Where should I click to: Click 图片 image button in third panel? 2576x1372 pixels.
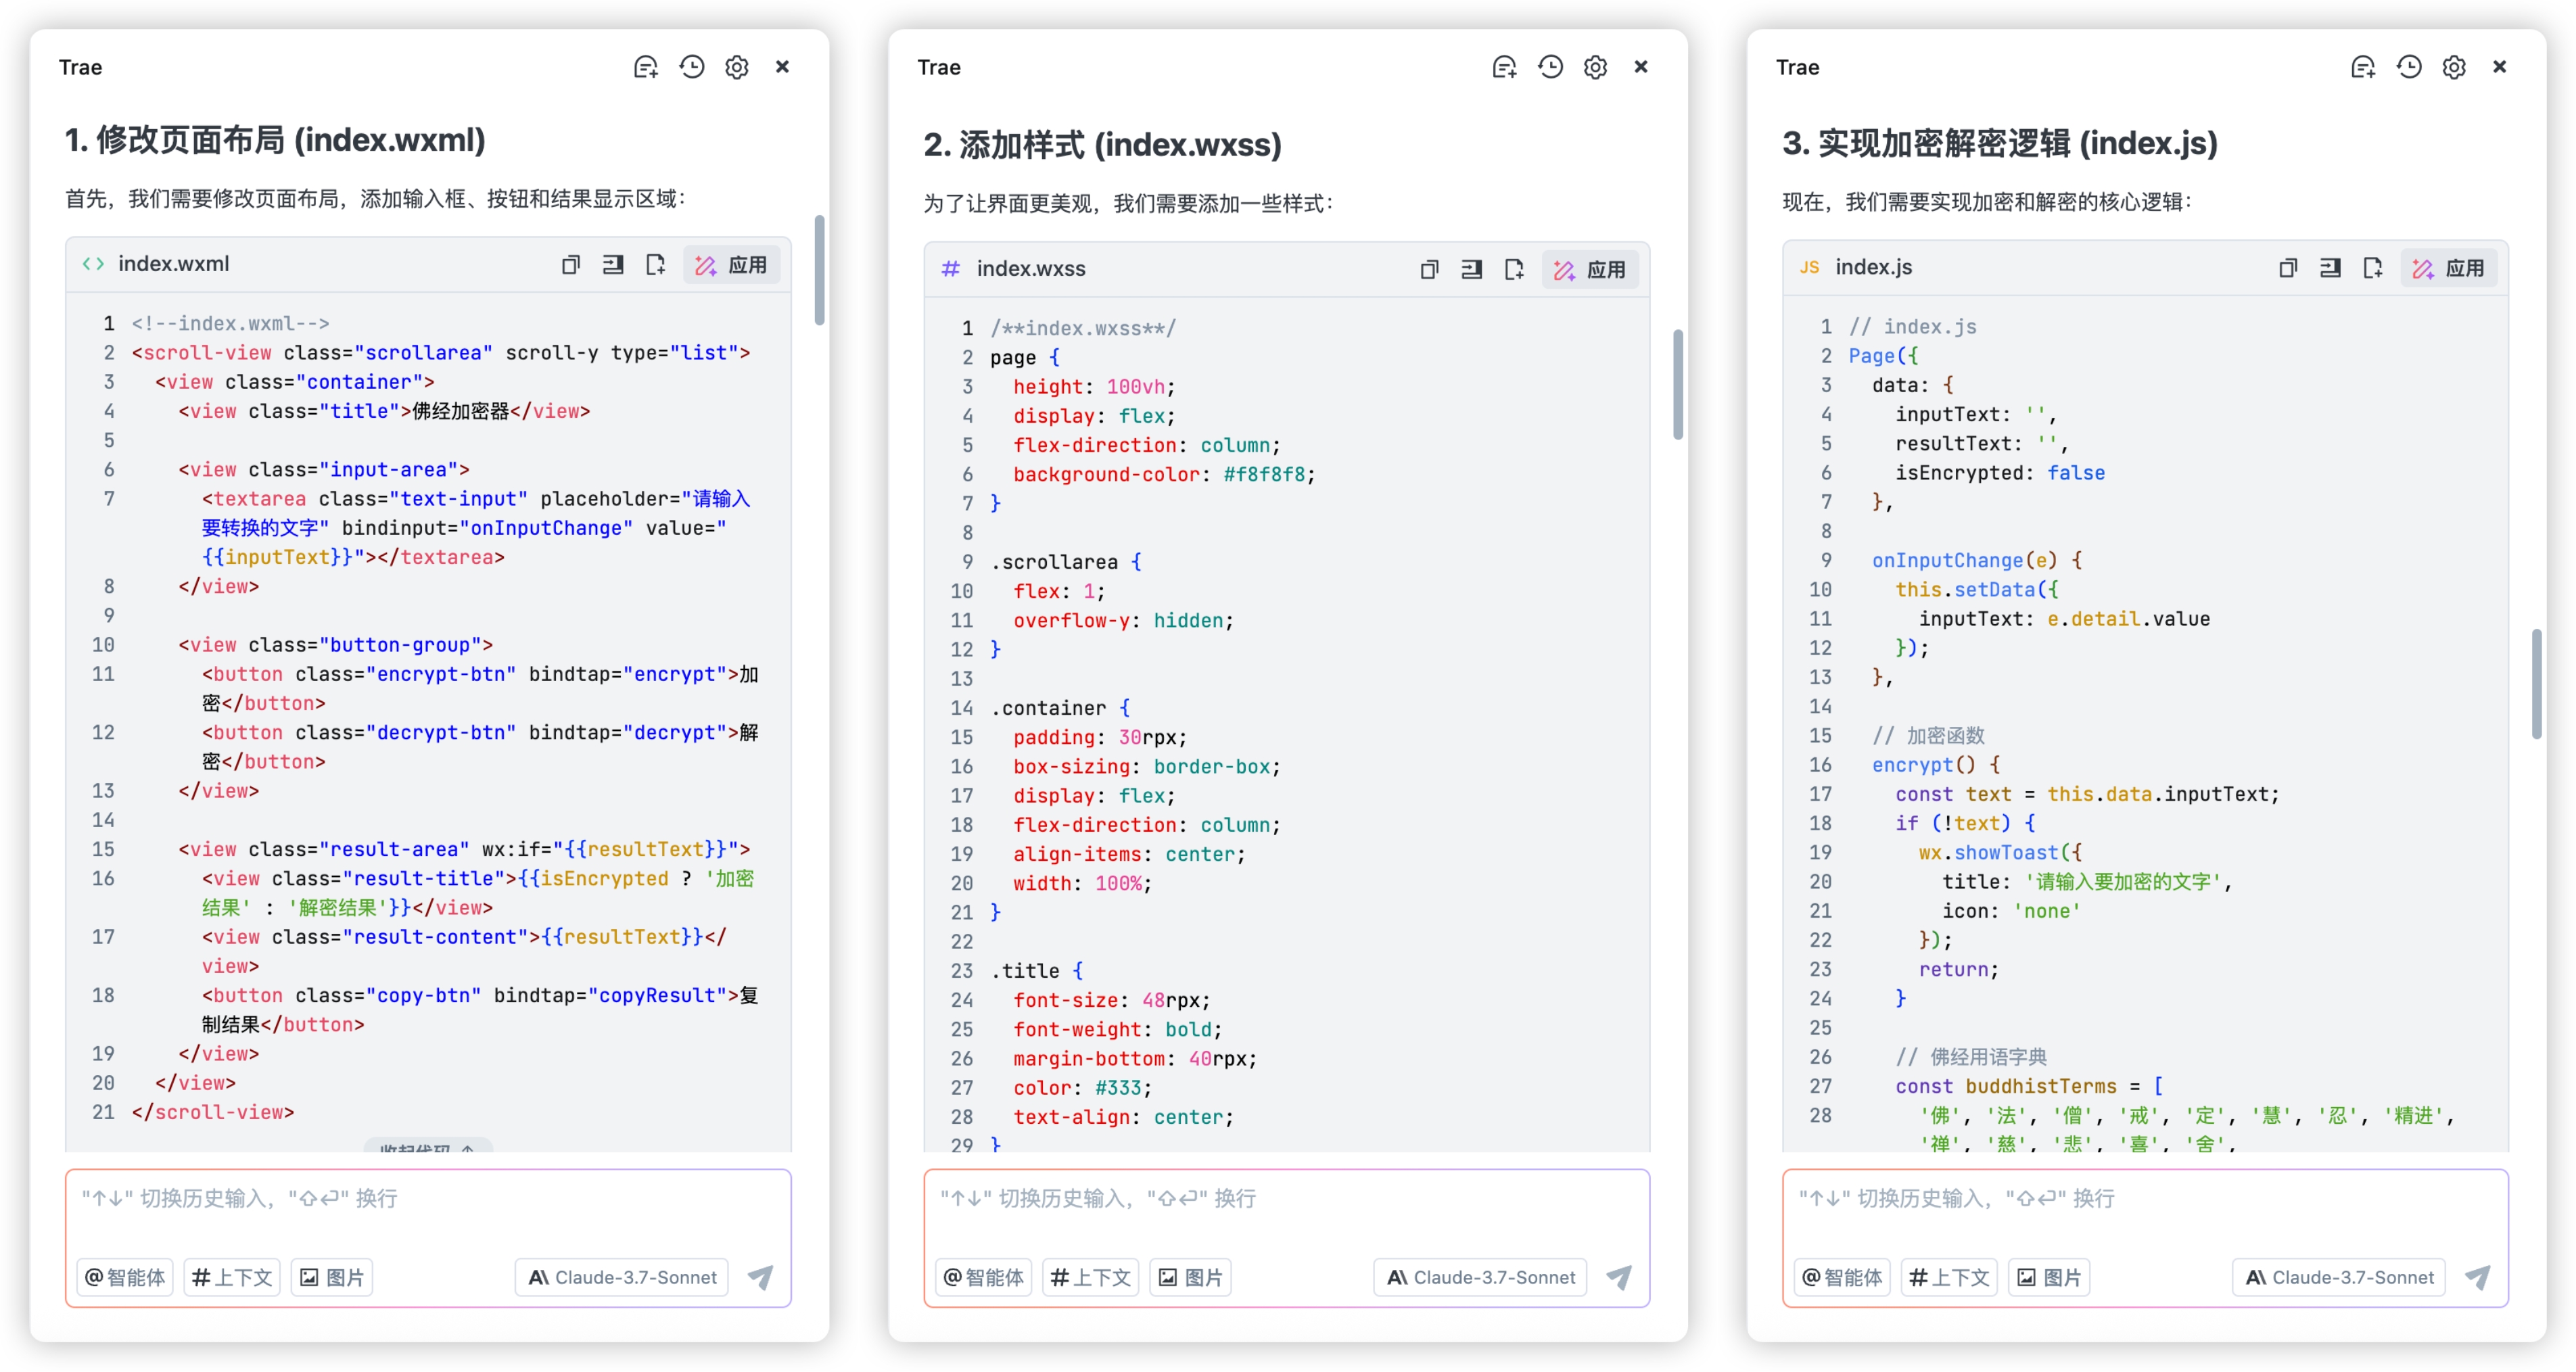tap(2049, 1277)
